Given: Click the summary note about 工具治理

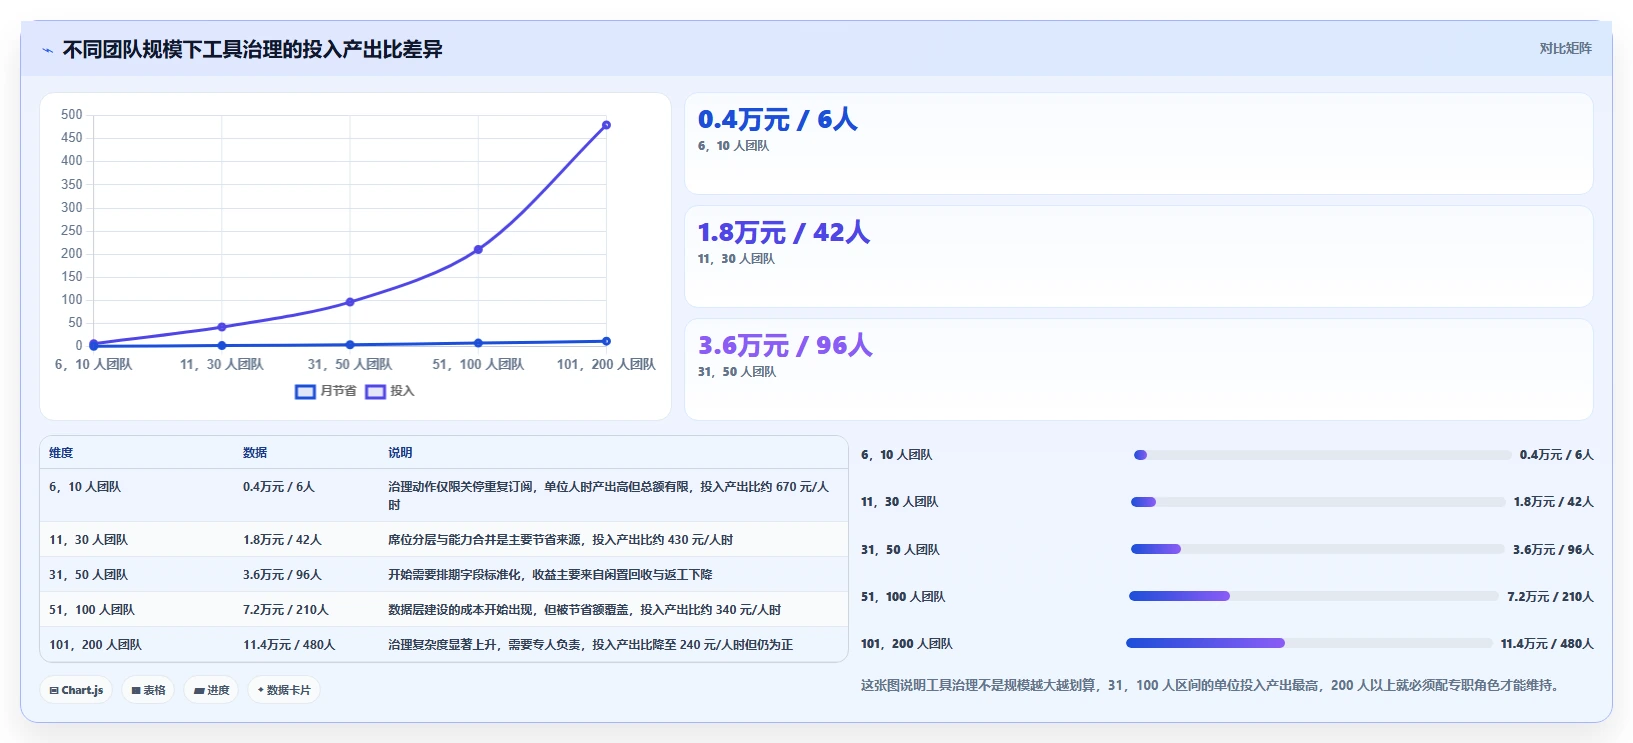Looking at the screenshot, I should click(1211, 685).
